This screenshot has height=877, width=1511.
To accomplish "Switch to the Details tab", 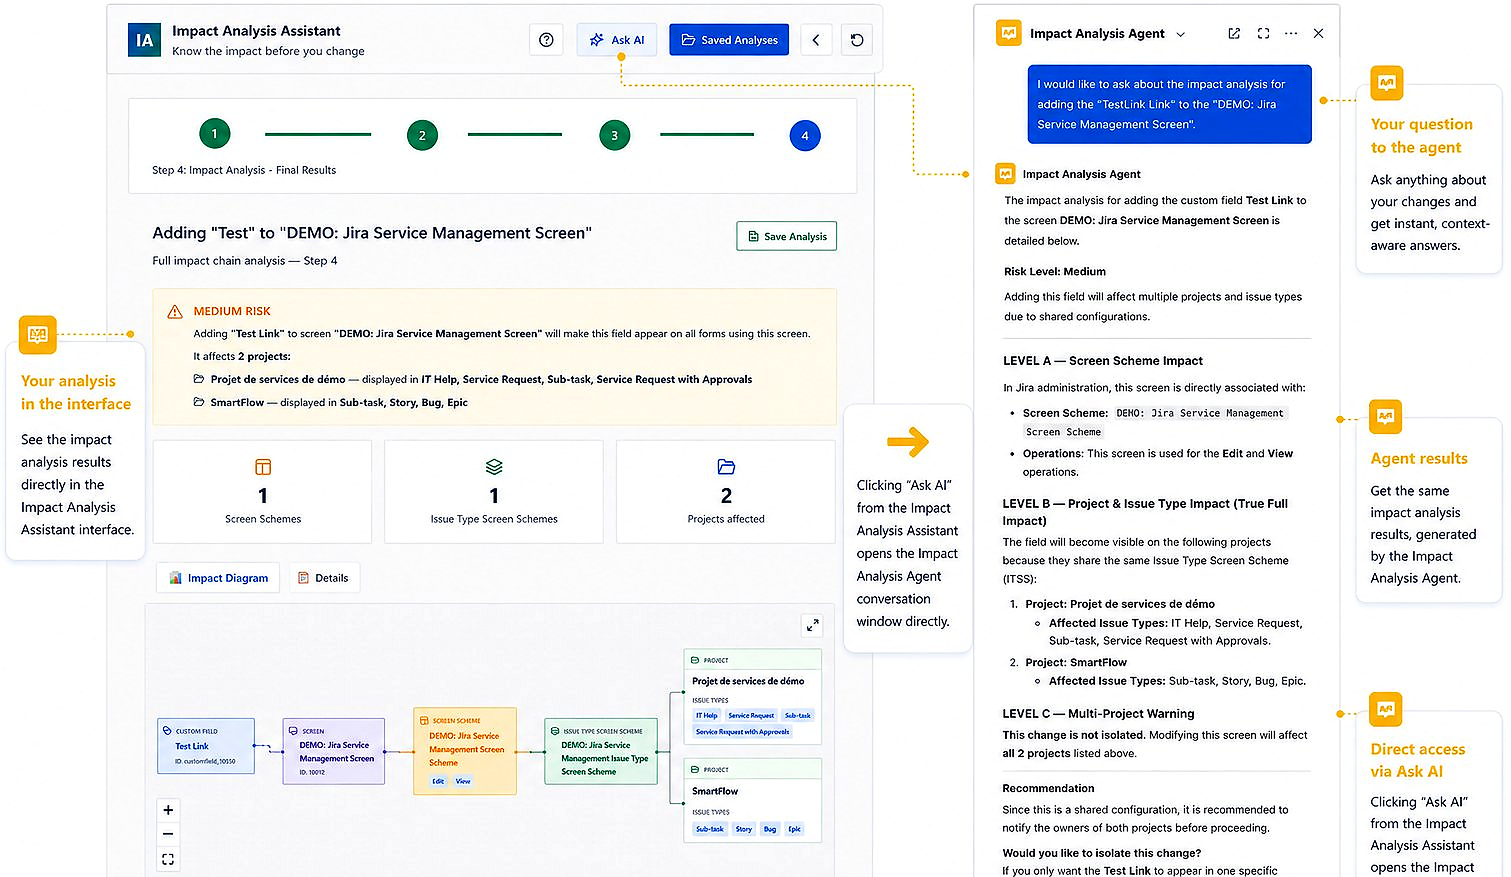I will (x=323, y=578).
